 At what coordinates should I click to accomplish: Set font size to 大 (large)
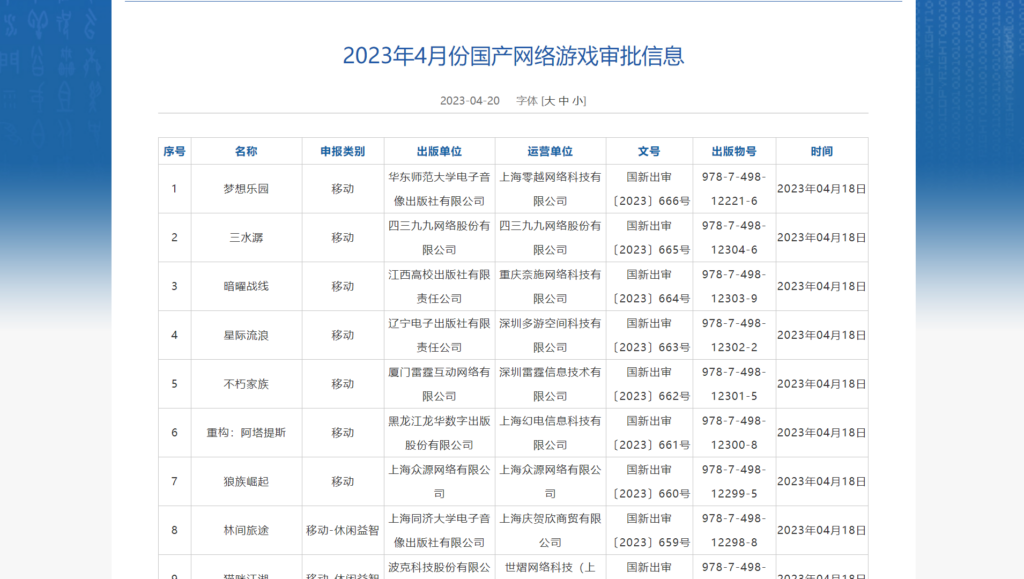point(550,101)
